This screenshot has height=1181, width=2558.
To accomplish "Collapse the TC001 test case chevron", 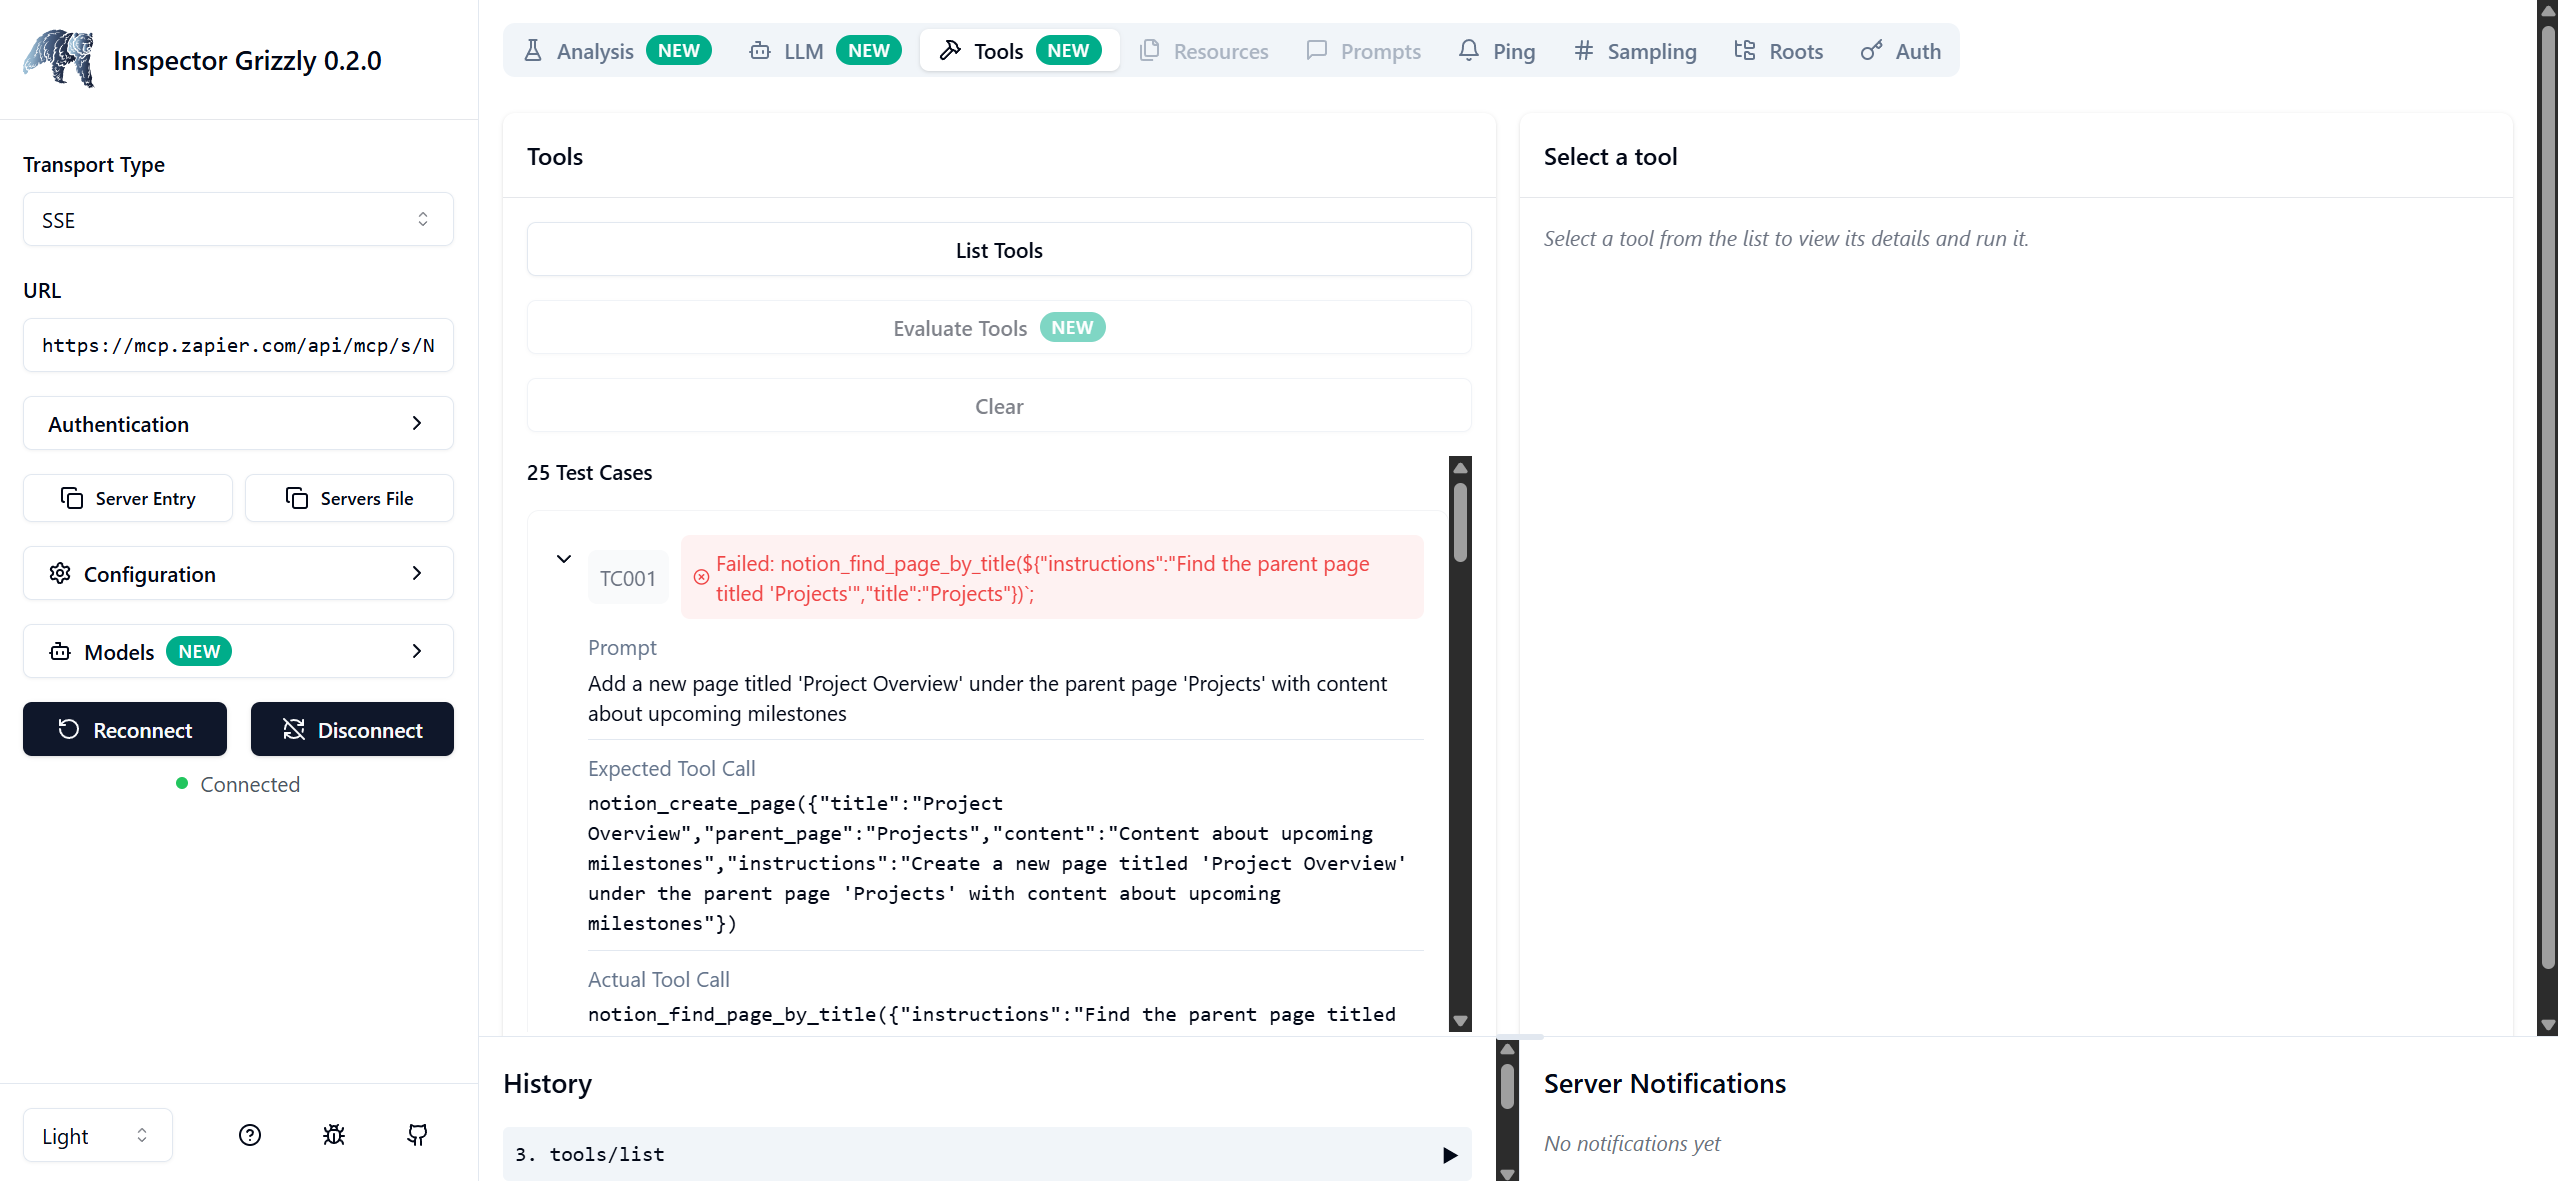I will [x=564, y=559].
